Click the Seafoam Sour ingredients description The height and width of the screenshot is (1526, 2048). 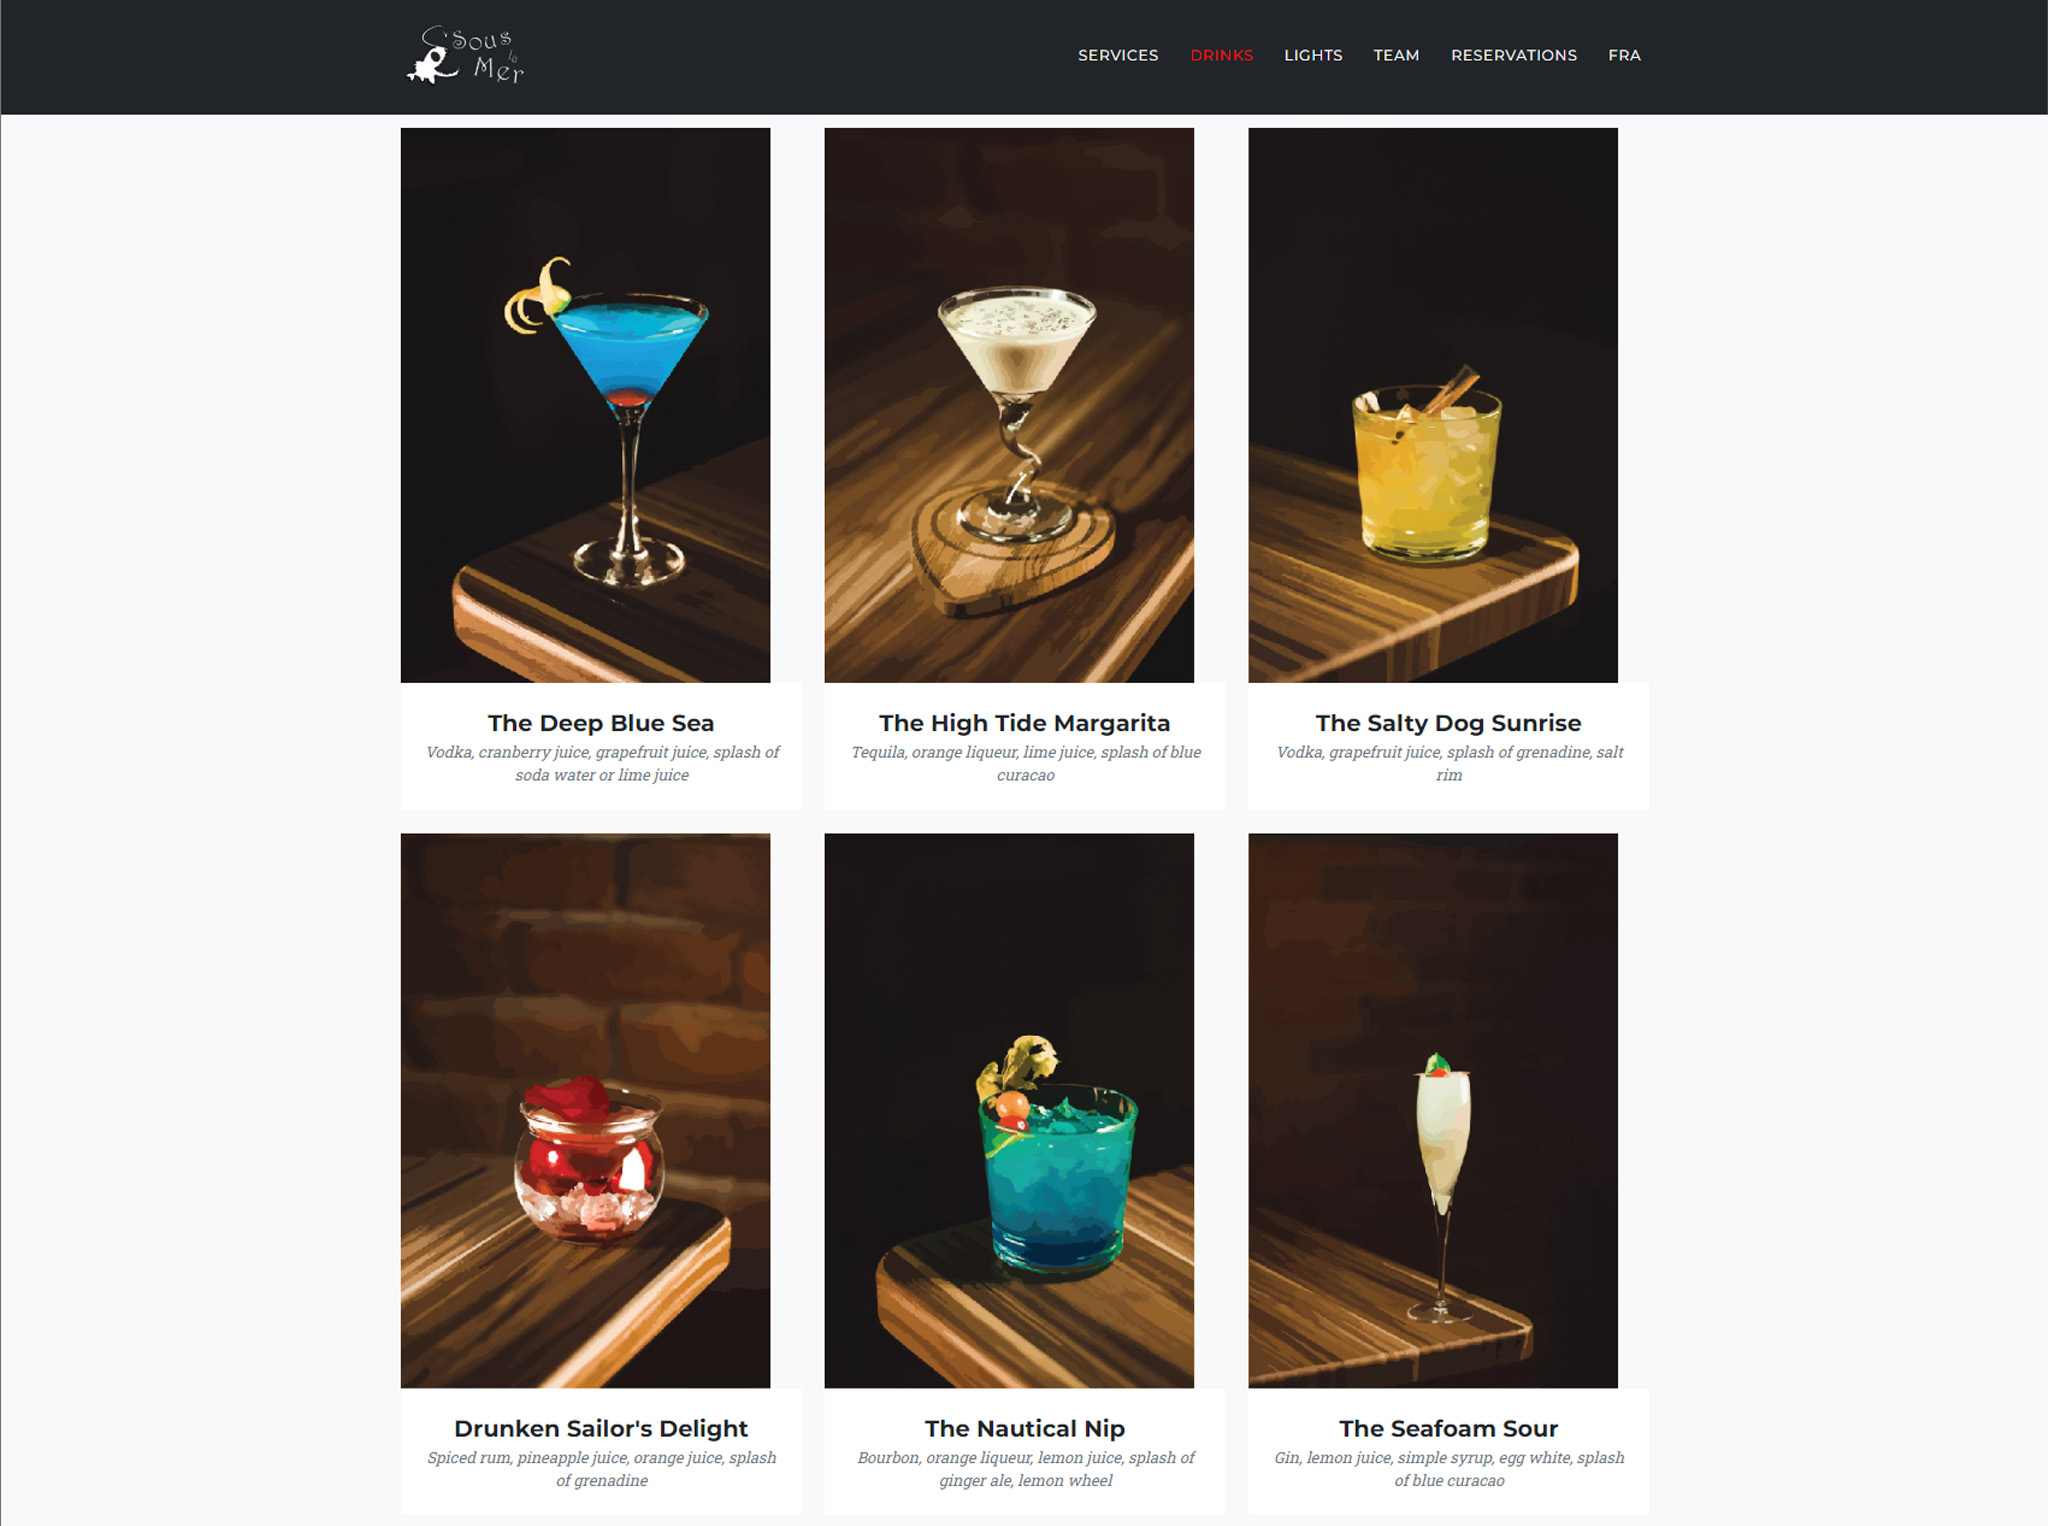[1449, 1469]
